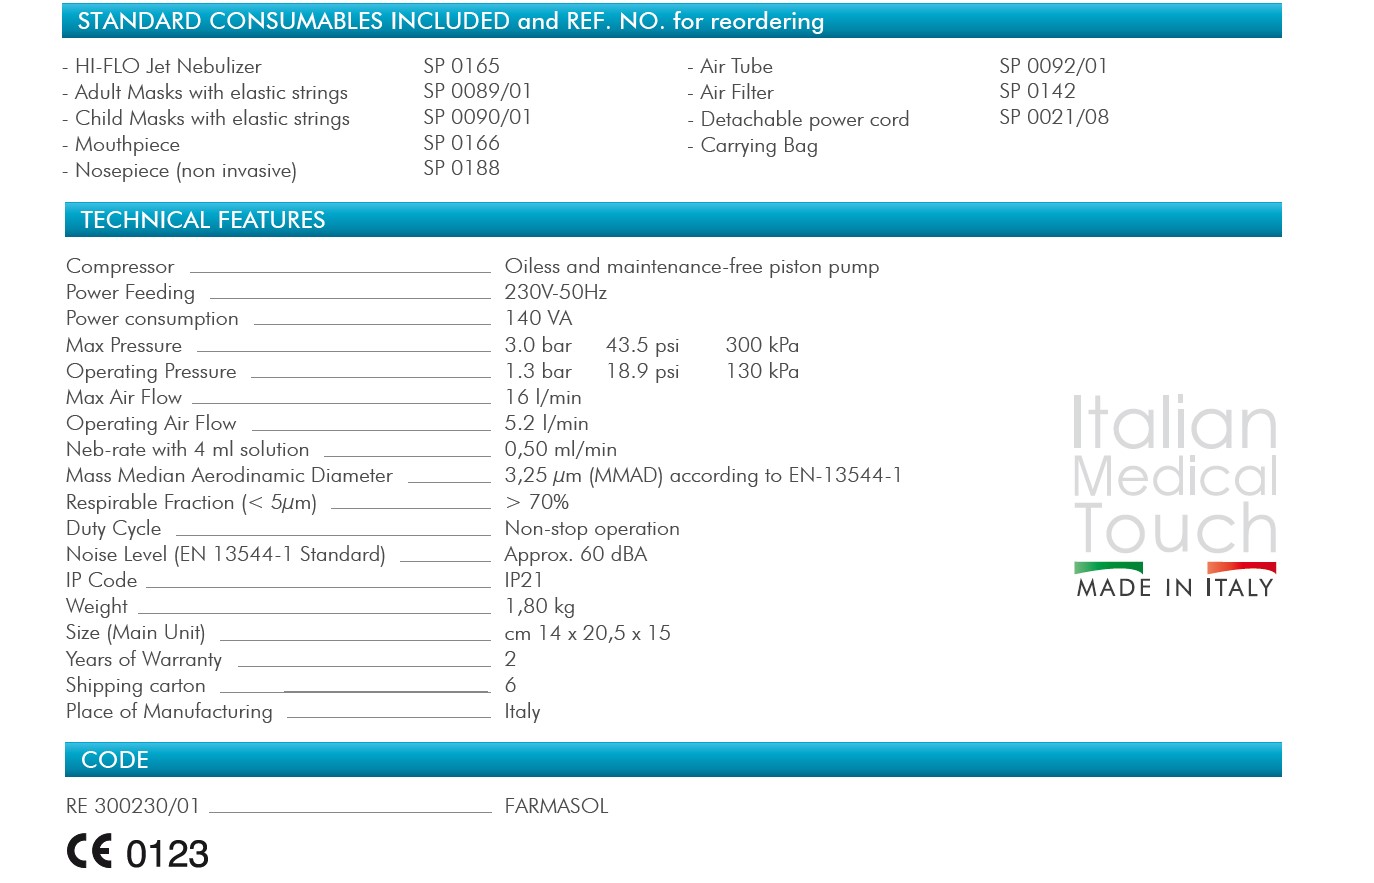The height and width of the screenshot is (883, 1374).
Task: Click the 'Max Air Flow' label
Action: pos(124,397)
